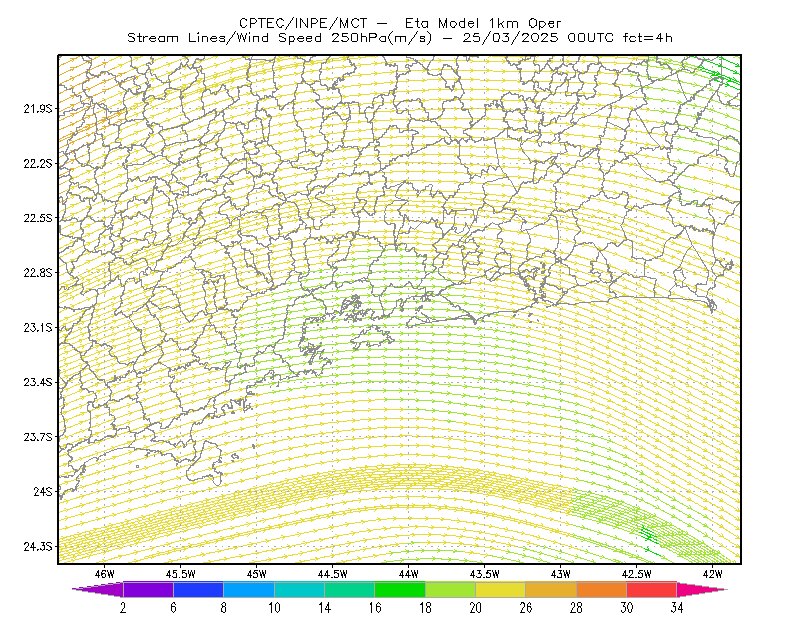Click the cyan 10-14 legend segment
The image size is (800, 618).
click(x=299, y=589)
